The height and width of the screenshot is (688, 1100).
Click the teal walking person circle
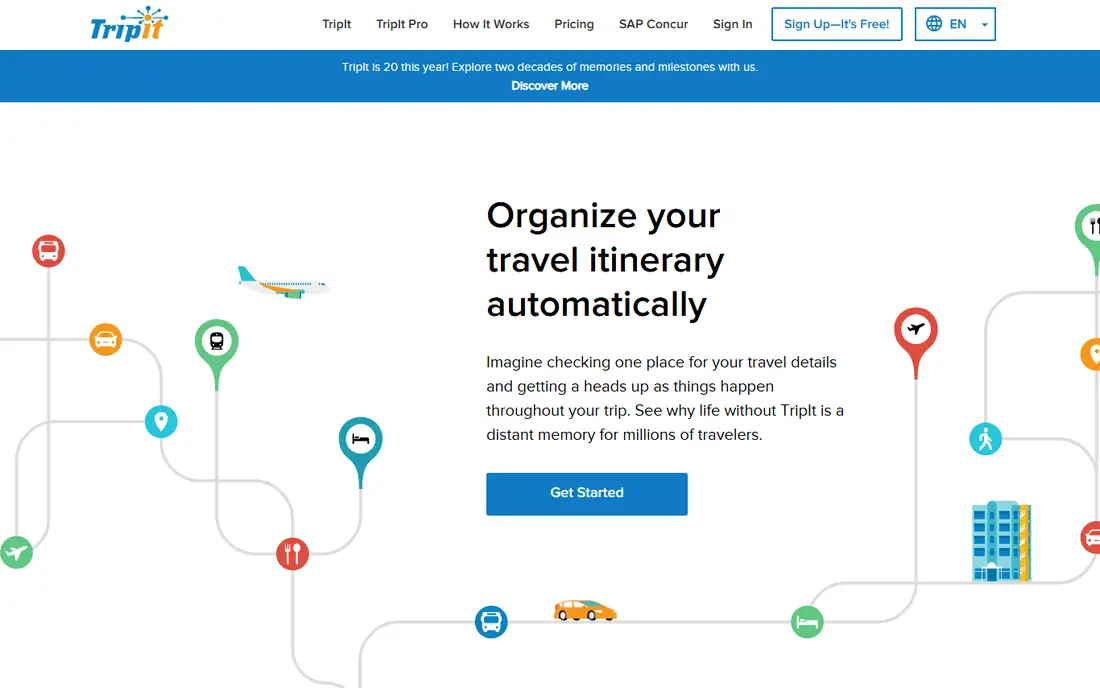(x=985, y=439)
